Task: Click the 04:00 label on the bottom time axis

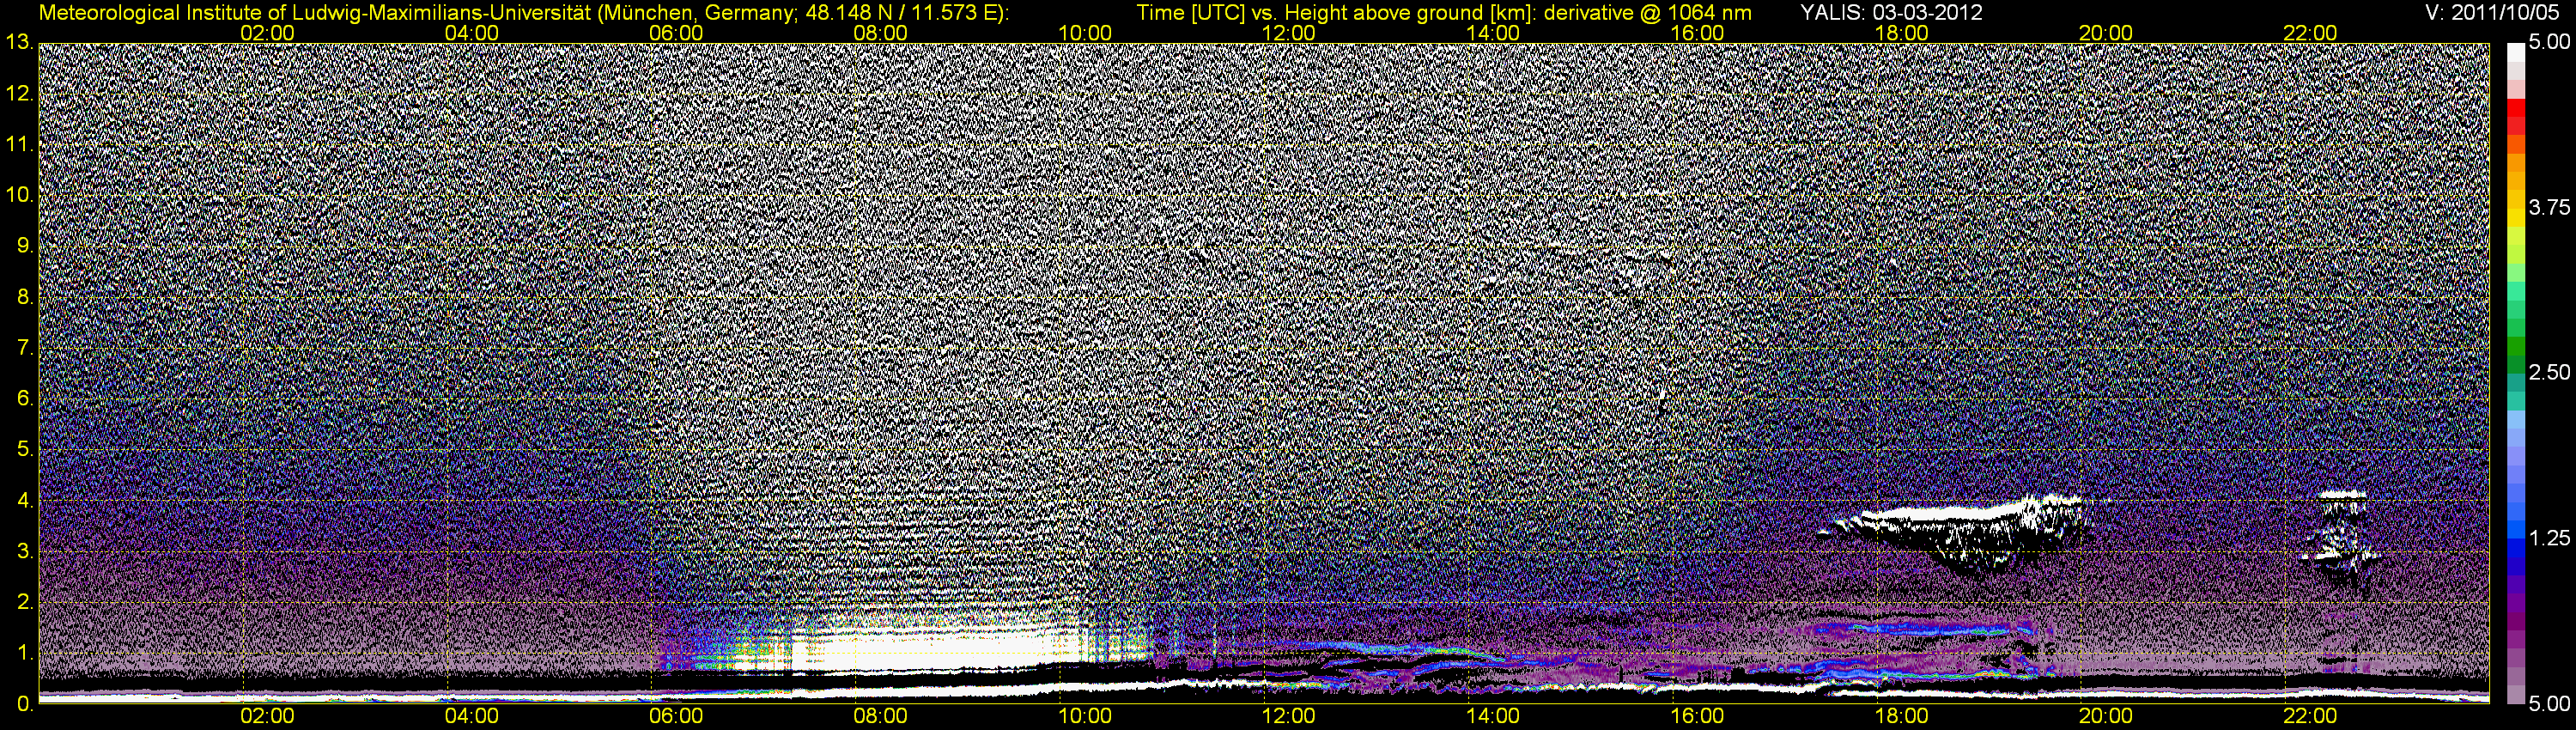Action: coord(472,717)
